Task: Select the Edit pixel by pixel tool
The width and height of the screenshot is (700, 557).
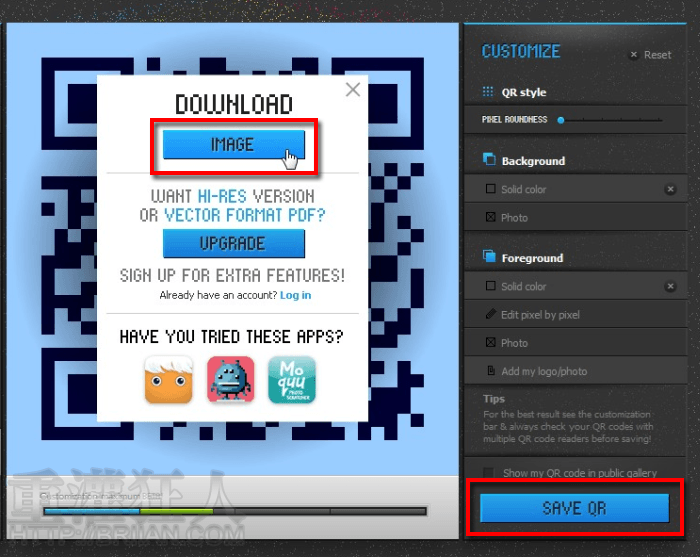Action: point(540,315)
